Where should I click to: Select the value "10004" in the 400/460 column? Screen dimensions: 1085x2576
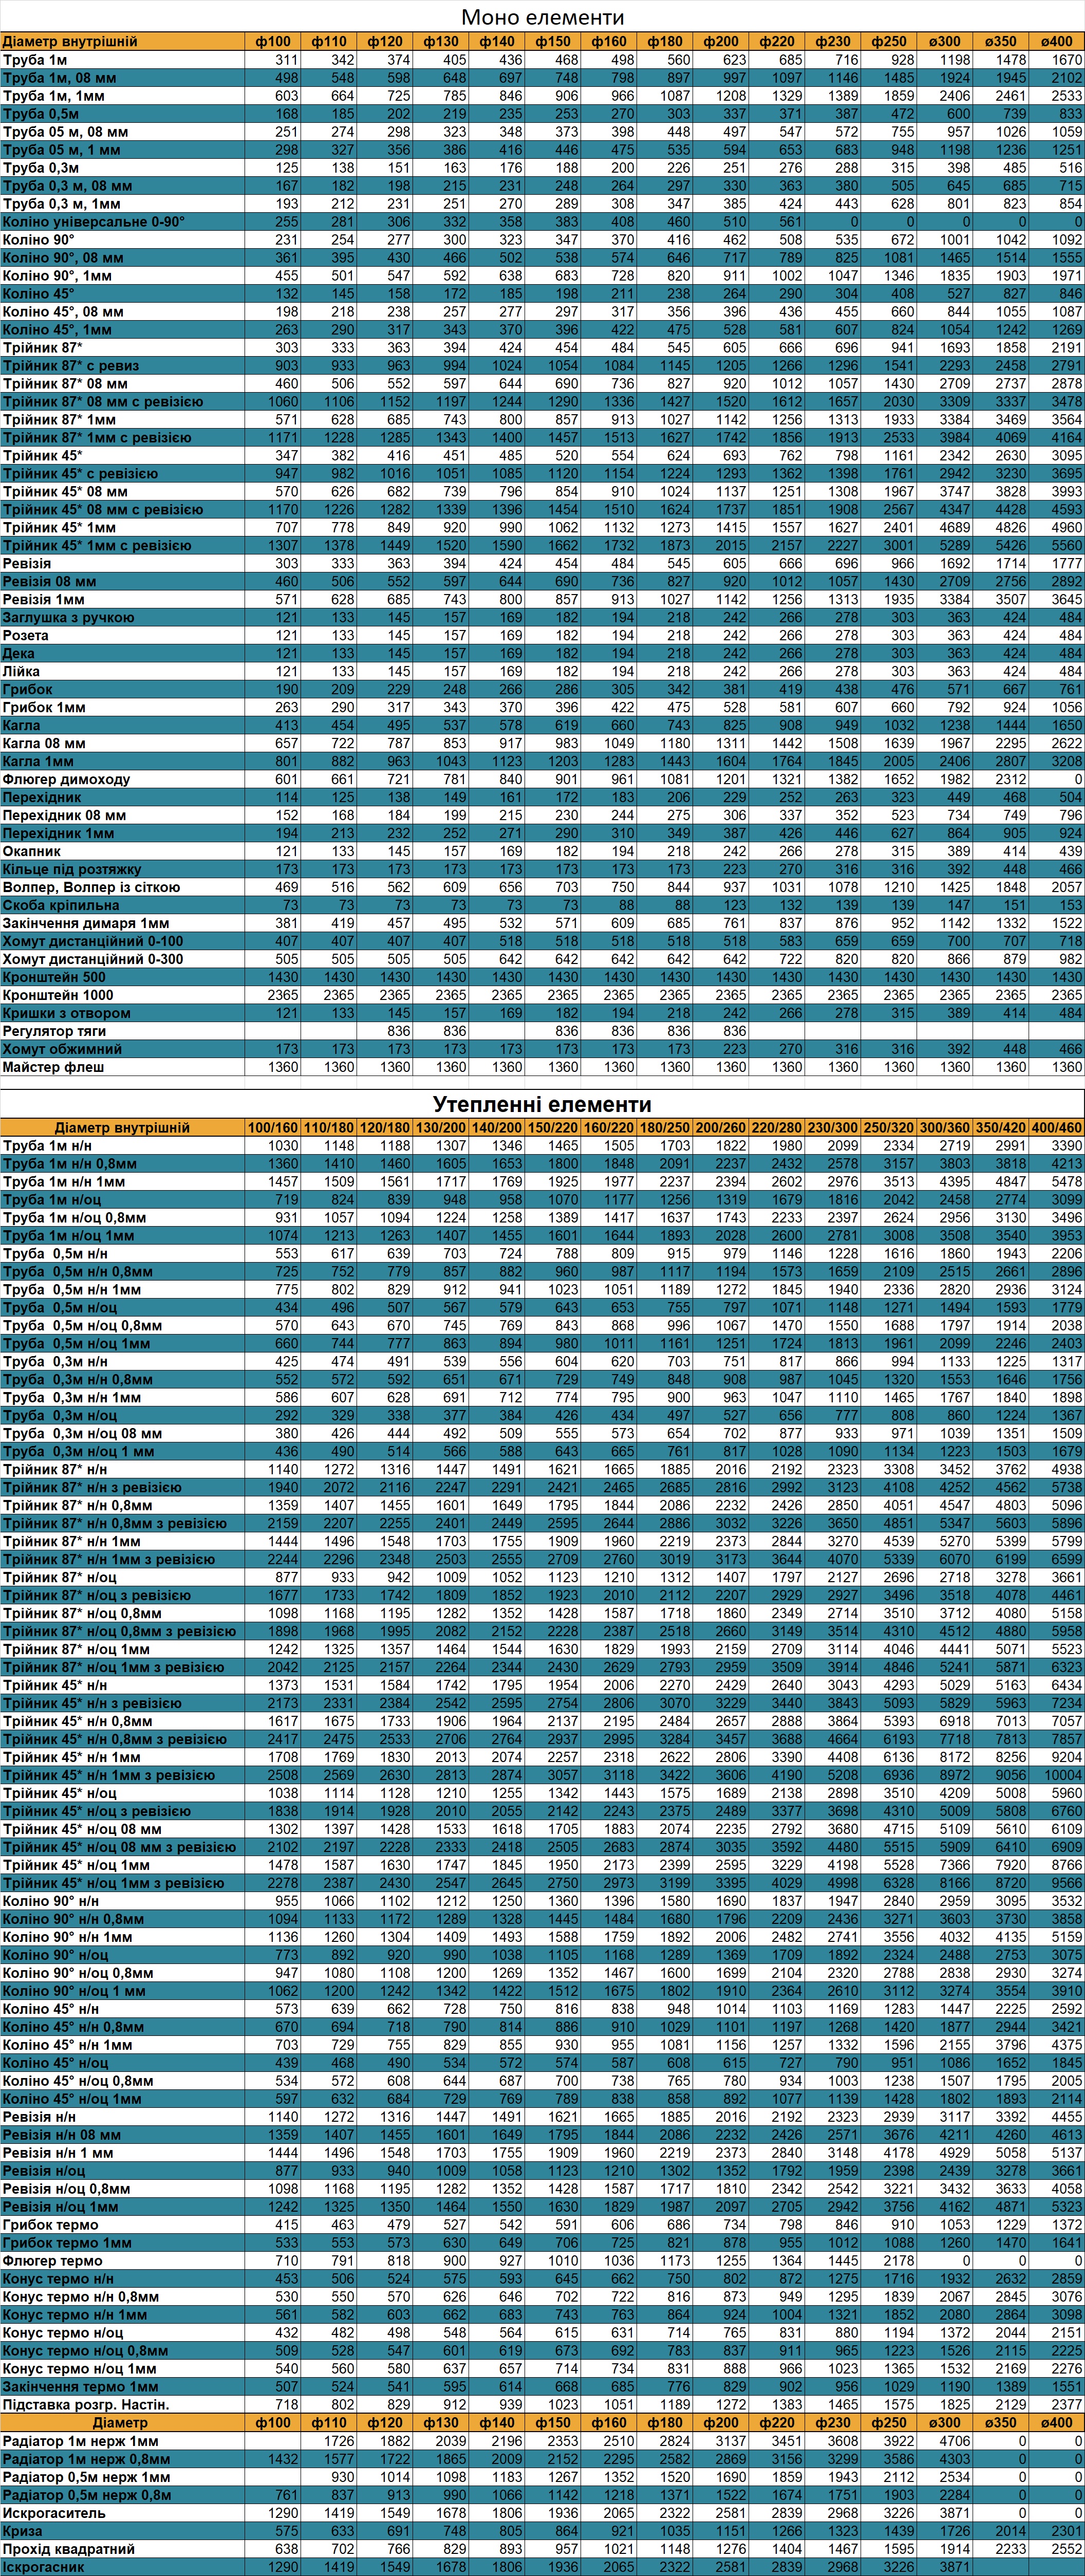coord(1063,1776)
